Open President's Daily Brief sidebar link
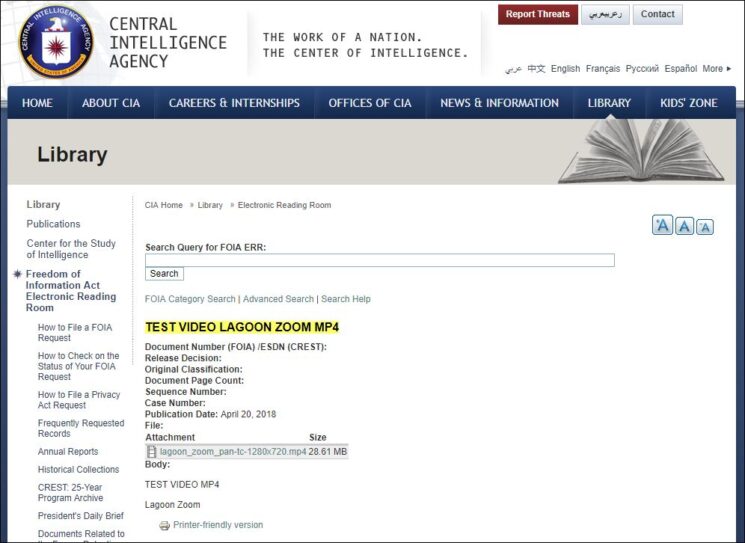 click(x=81, y=516)
